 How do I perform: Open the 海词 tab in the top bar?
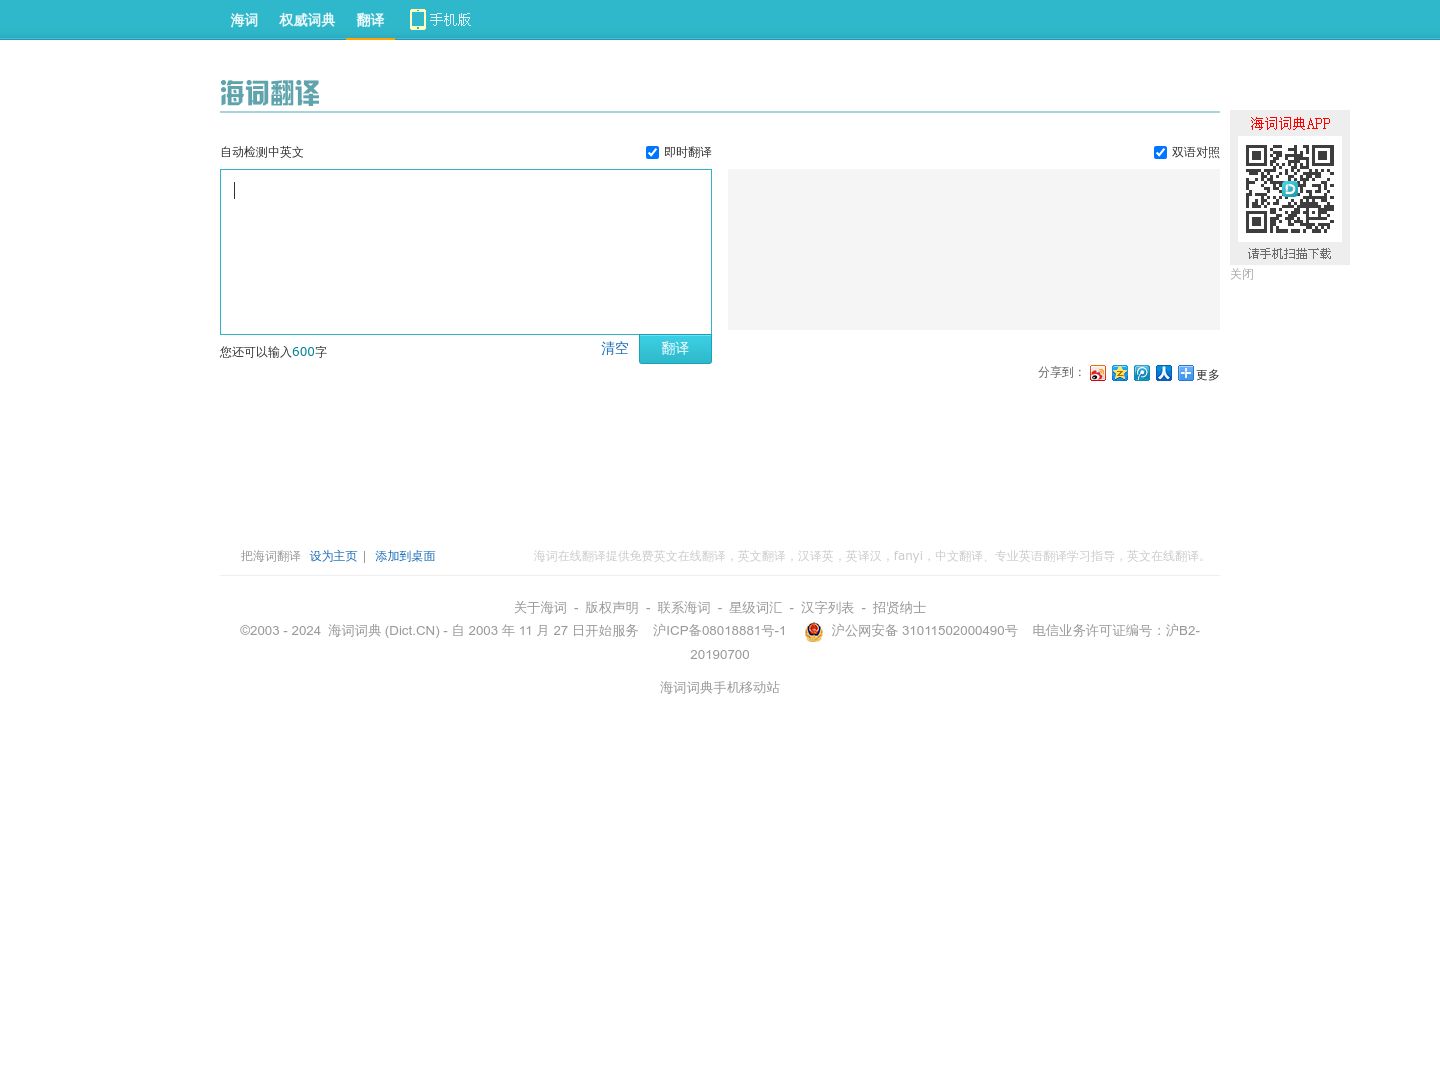tap(244, 20)
